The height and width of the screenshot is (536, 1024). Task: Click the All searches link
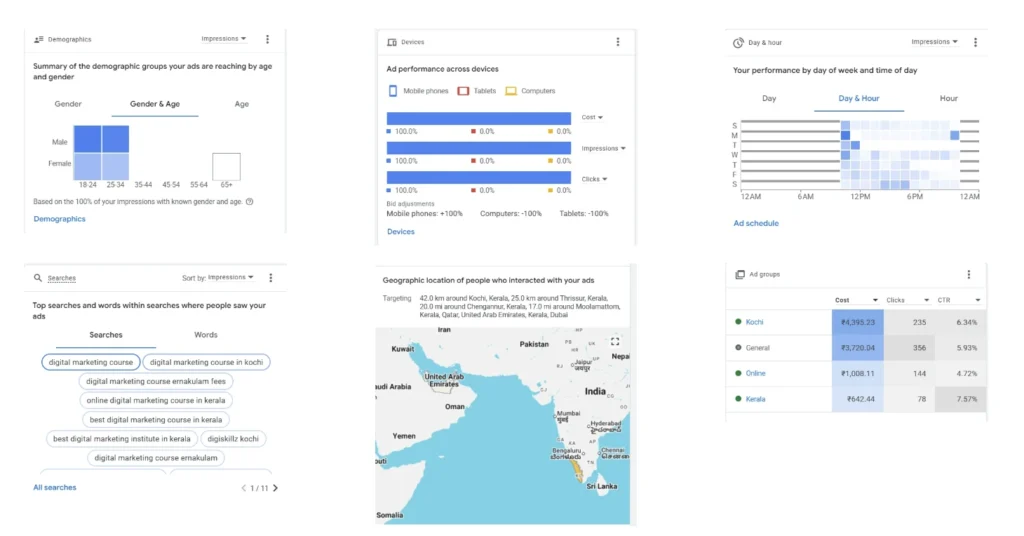tap(54, 487)
